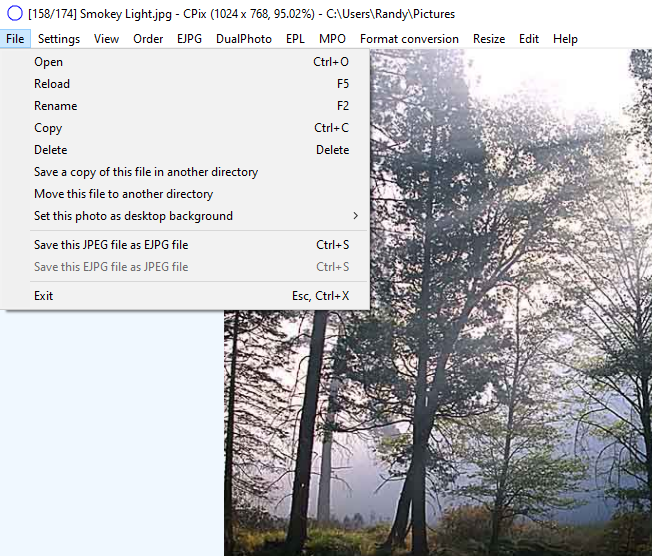Open the Settings menu
The image size is (652, 556).
click(59, 39)
